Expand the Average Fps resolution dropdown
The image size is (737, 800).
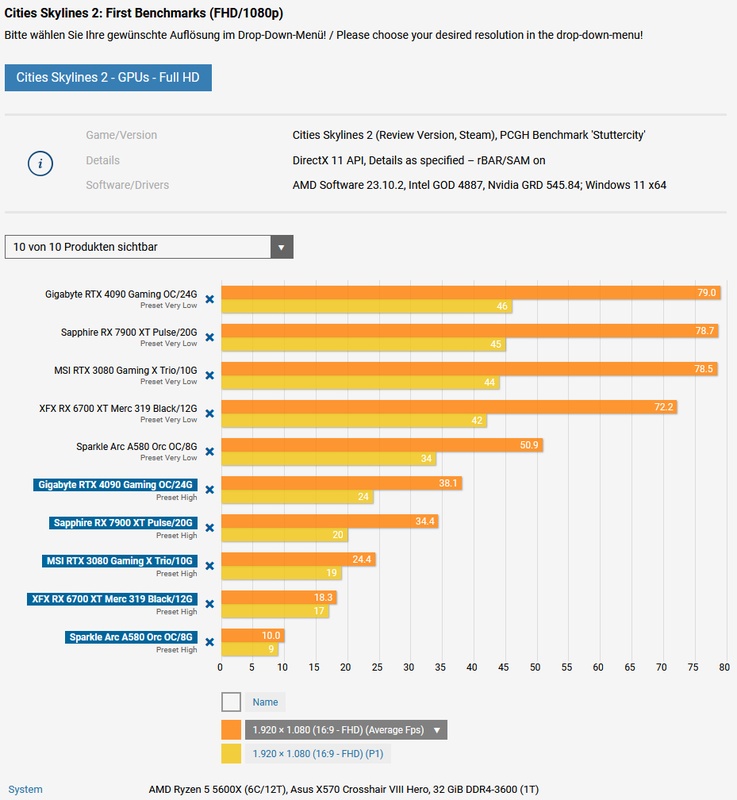click(x=436, y=730)
